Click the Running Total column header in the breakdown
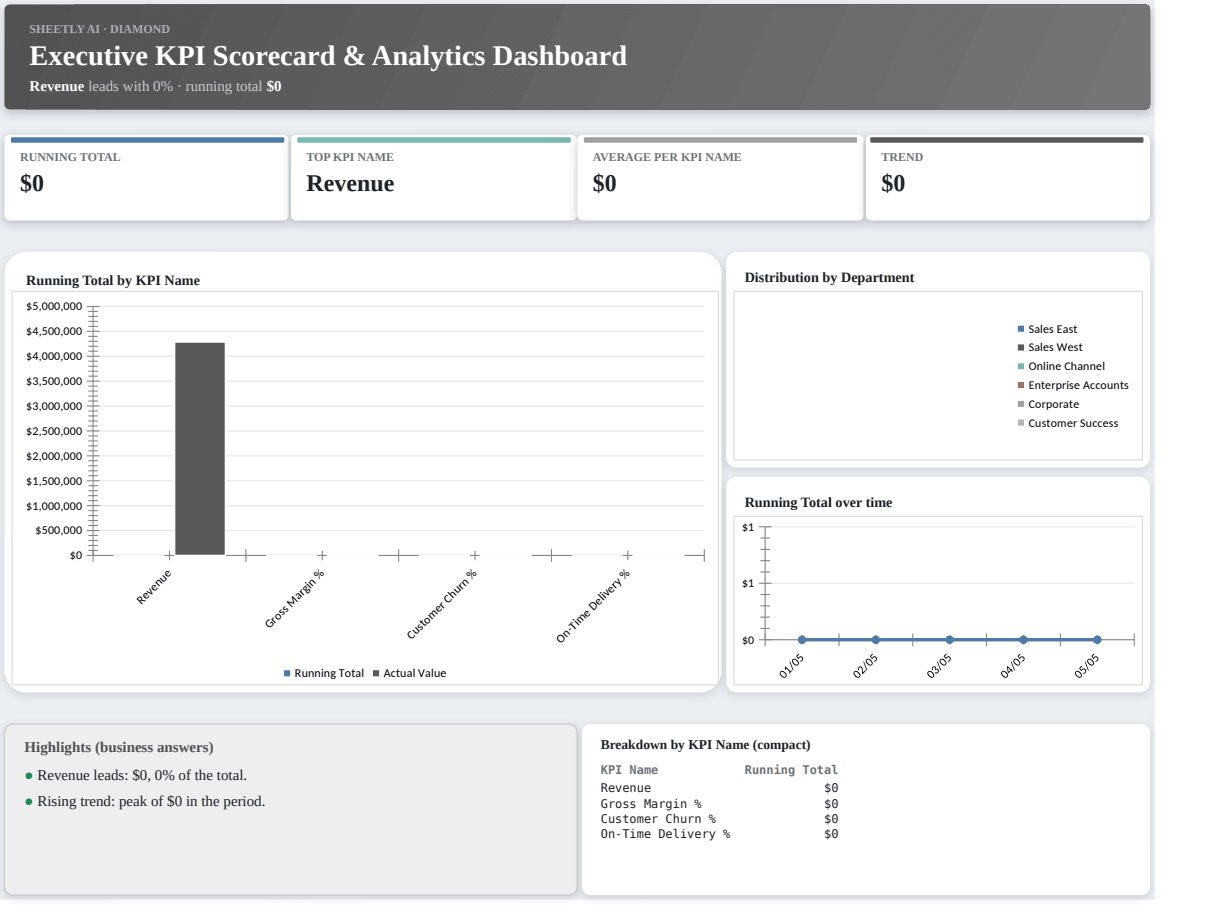This screenshot has width=1227, height=922. pyautogui.click(x=791, y=770)
